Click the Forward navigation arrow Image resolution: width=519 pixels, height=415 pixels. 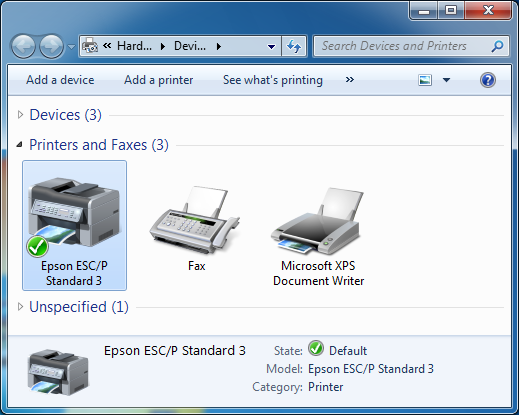point(51,46)
